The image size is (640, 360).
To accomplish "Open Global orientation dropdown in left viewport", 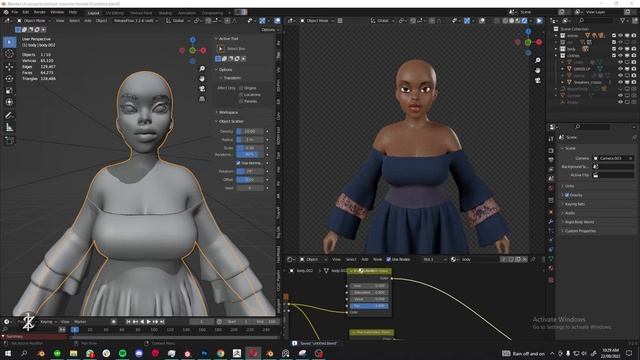I will point(178,20).
